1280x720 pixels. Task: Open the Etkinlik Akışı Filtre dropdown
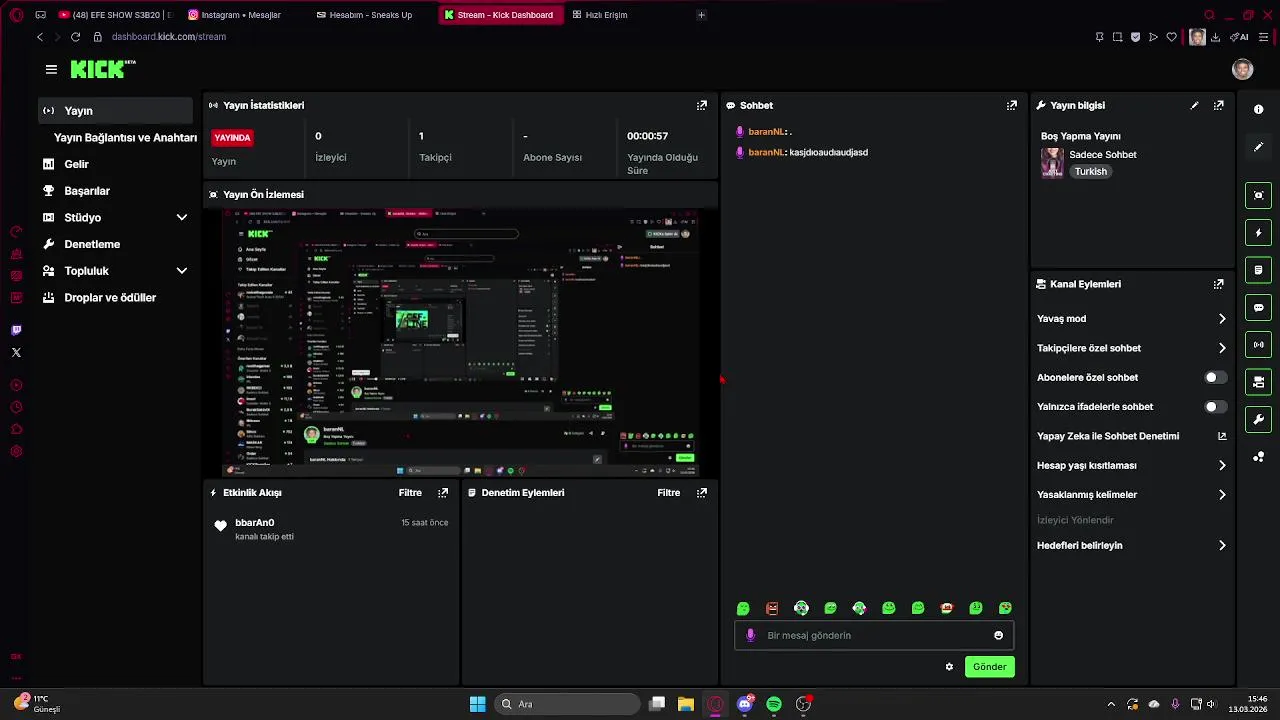pos(410,492)
